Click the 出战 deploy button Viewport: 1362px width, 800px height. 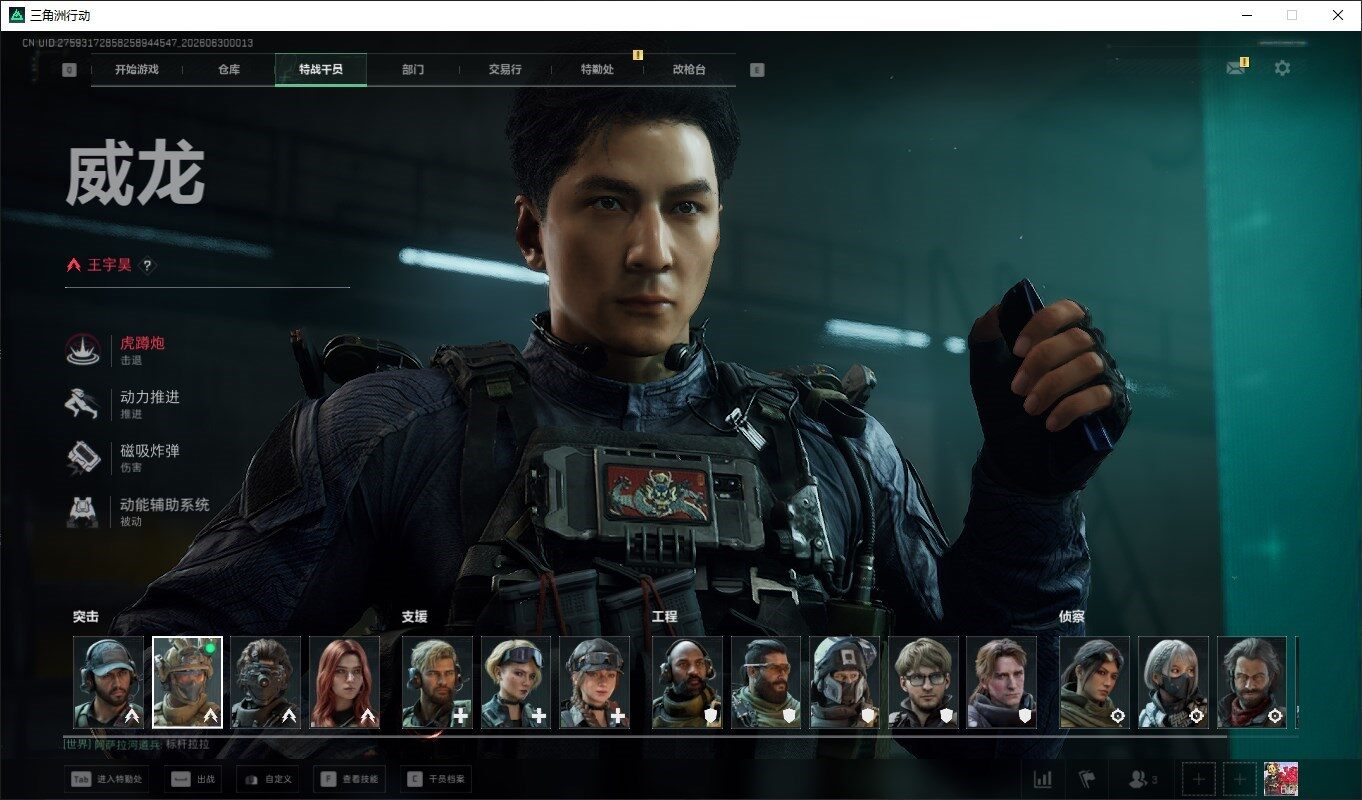[191, 779]
